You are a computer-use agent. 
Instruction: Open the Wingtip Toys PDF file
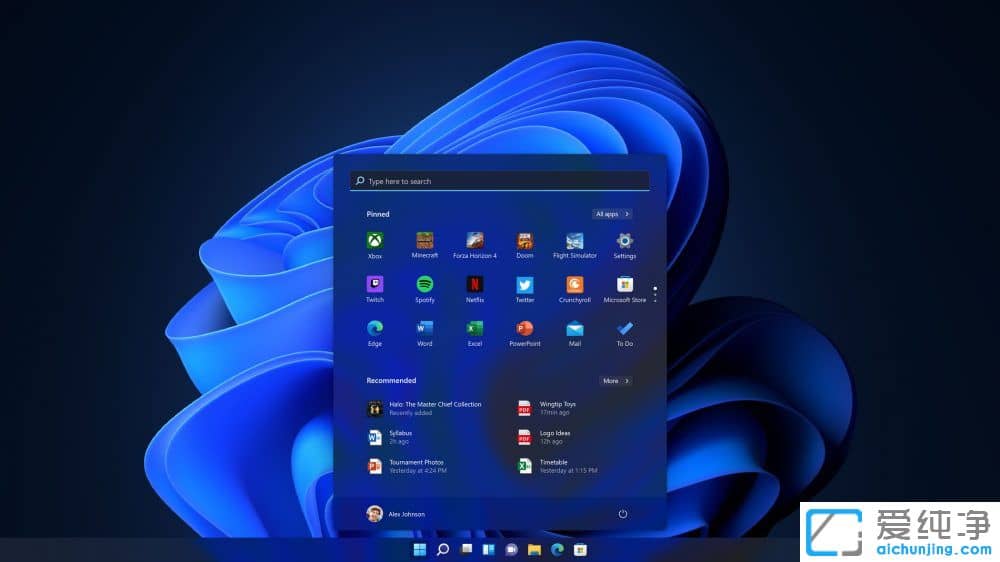pyautogui.click(x=556, y=408)
